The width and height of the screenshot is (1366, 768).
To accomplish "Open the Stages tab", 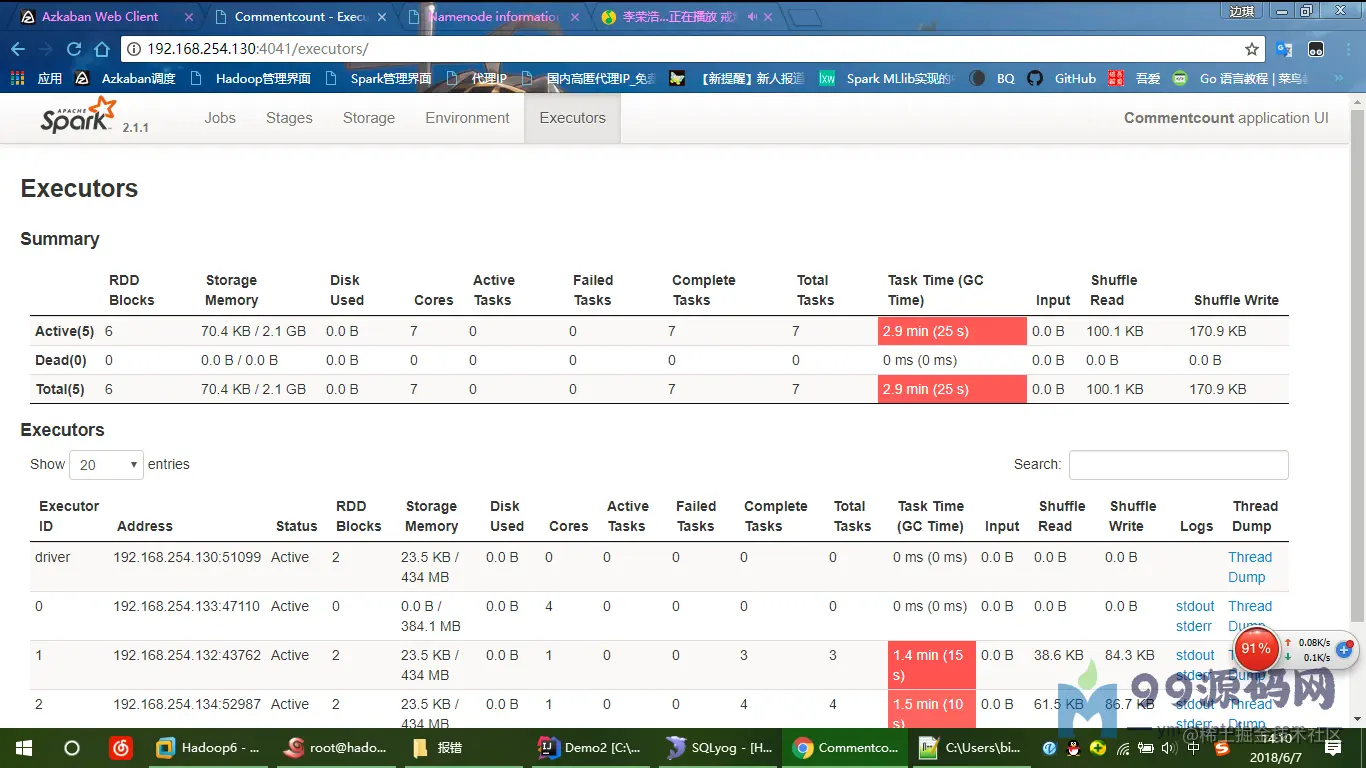I will (289, 118).
